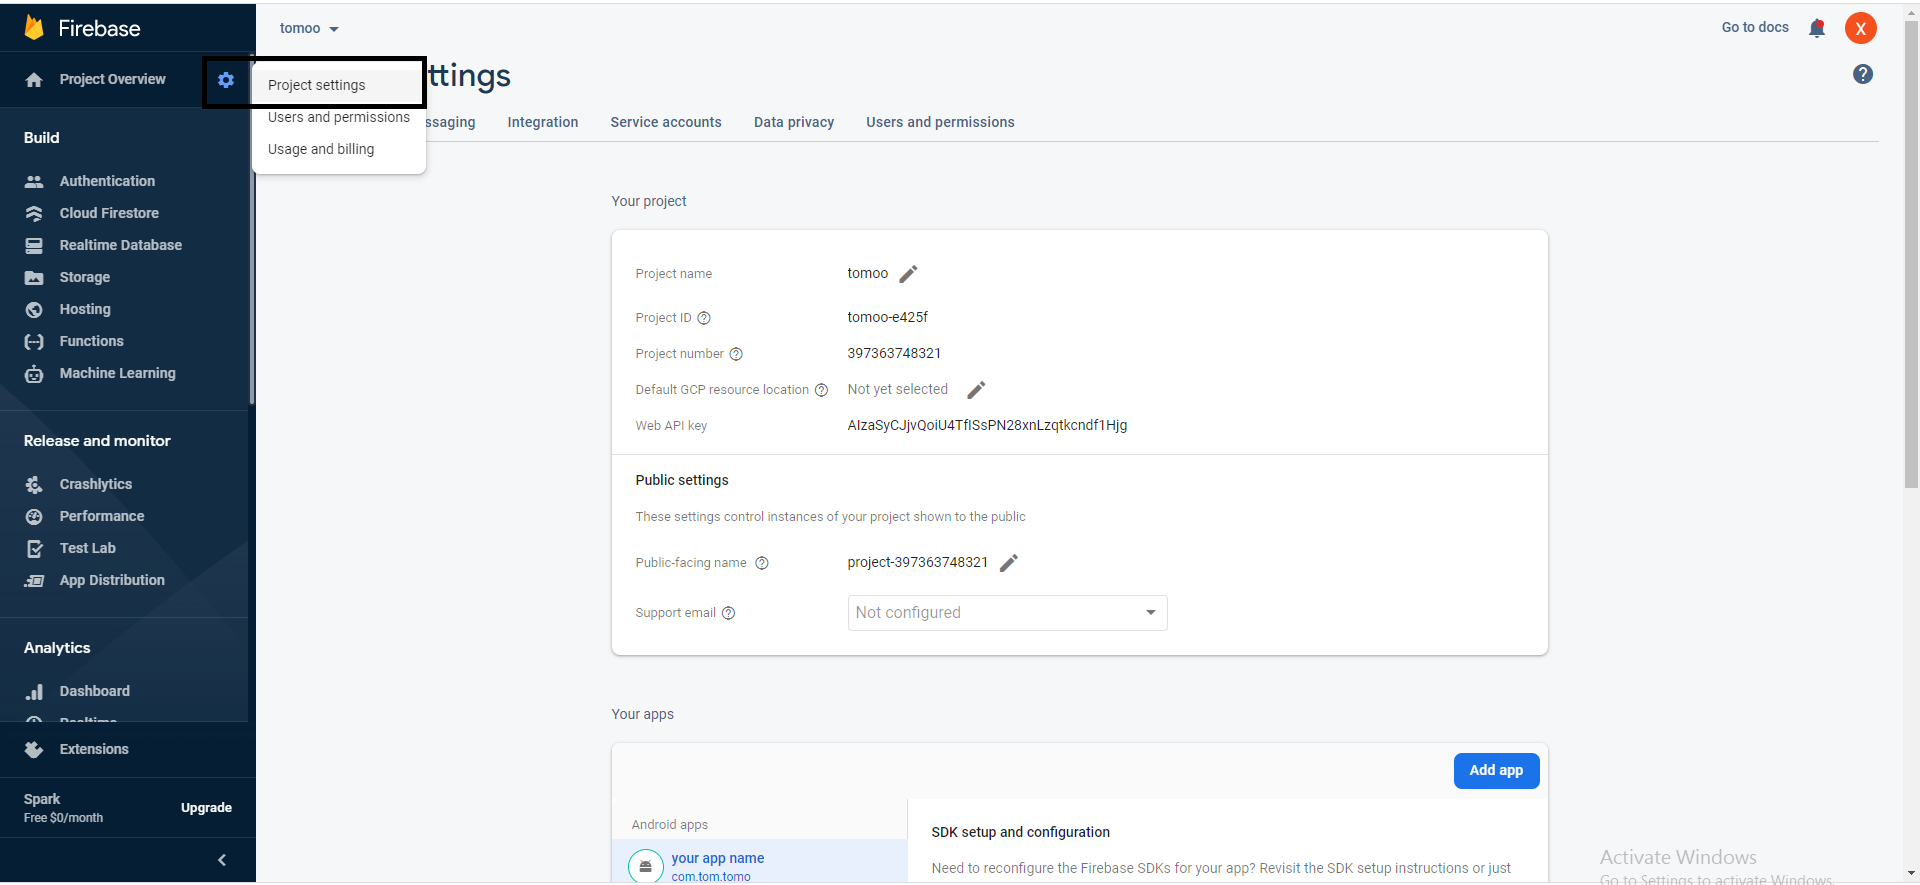Screen dimensions: 1920x885
Task: Click the settings gear icon beside Project Overview
Action: pos(226,80)
